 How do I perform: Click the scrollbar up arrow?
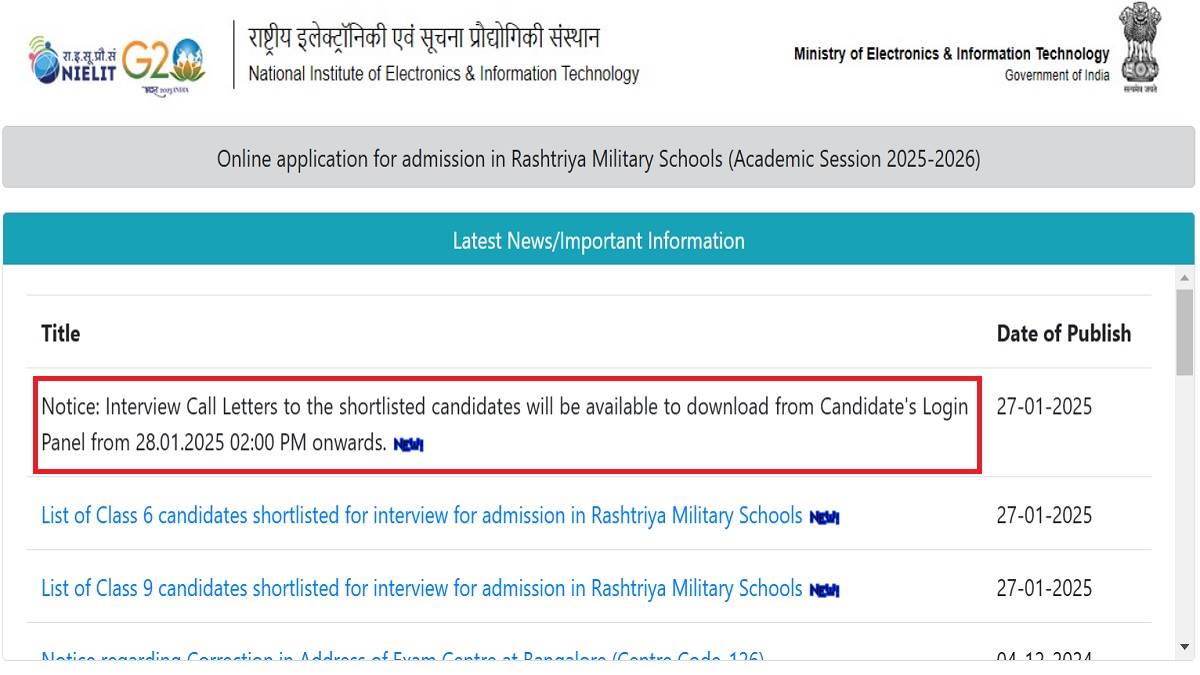pos(1185,278)
